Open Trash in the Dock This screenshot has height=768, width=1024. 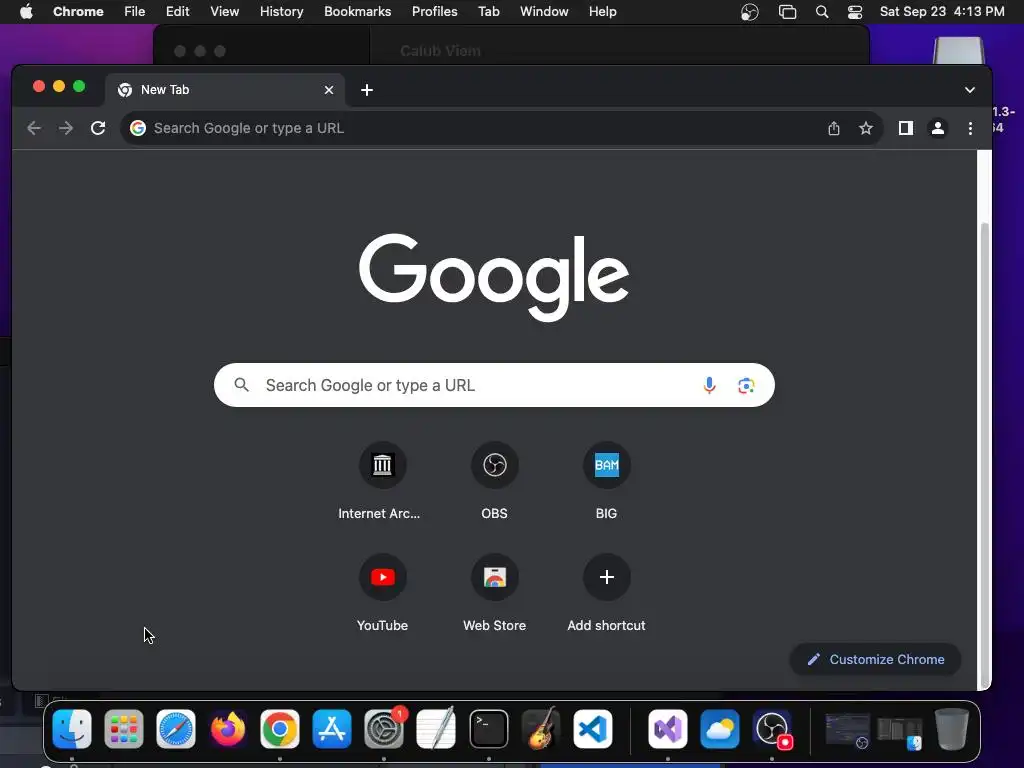tap(952, 729)
